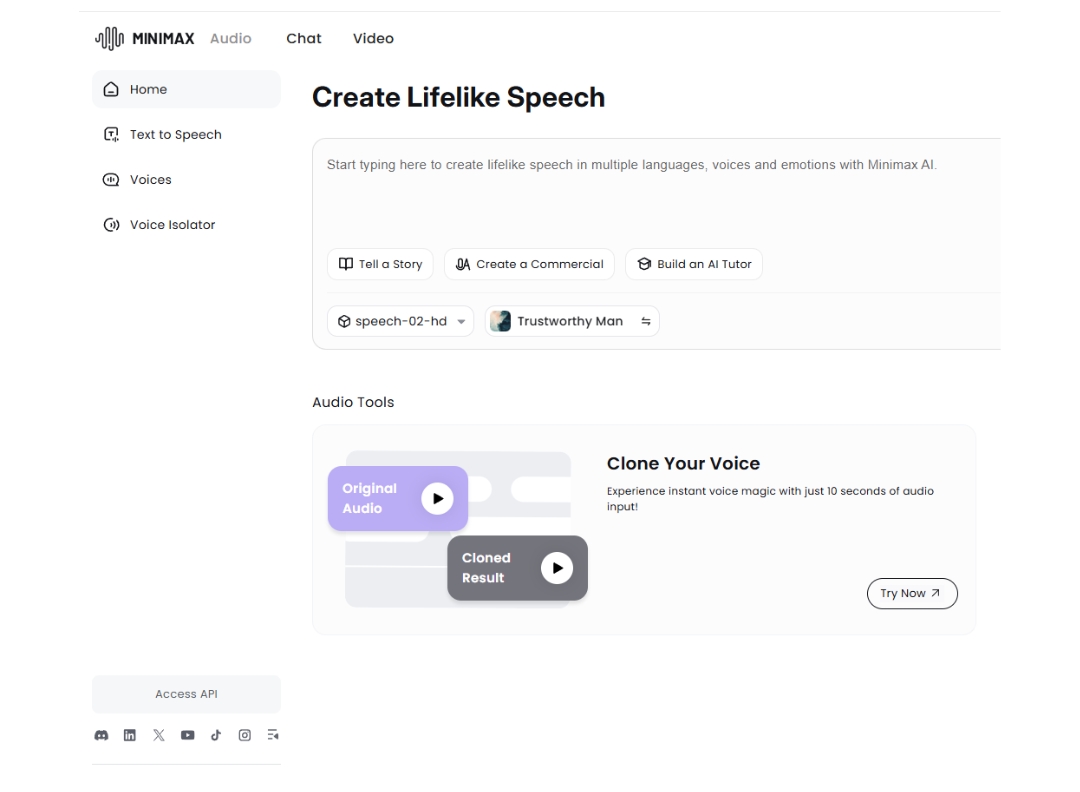Screen dimensions: 1080x792
Task: Click the Try Now button
Action: pos(911,593)
